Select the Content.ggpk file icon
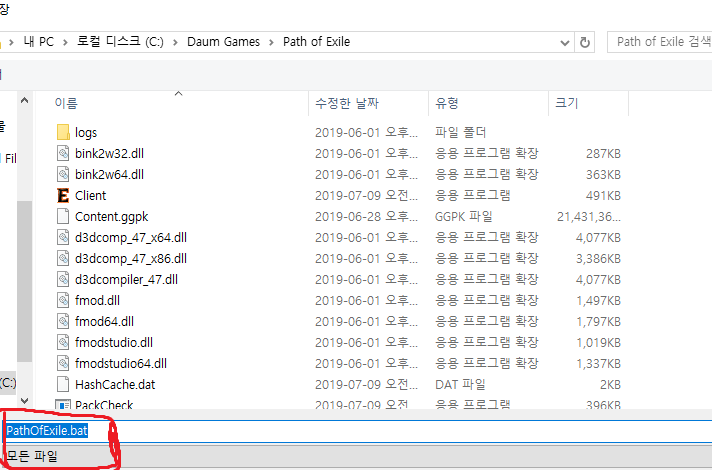 63,216
